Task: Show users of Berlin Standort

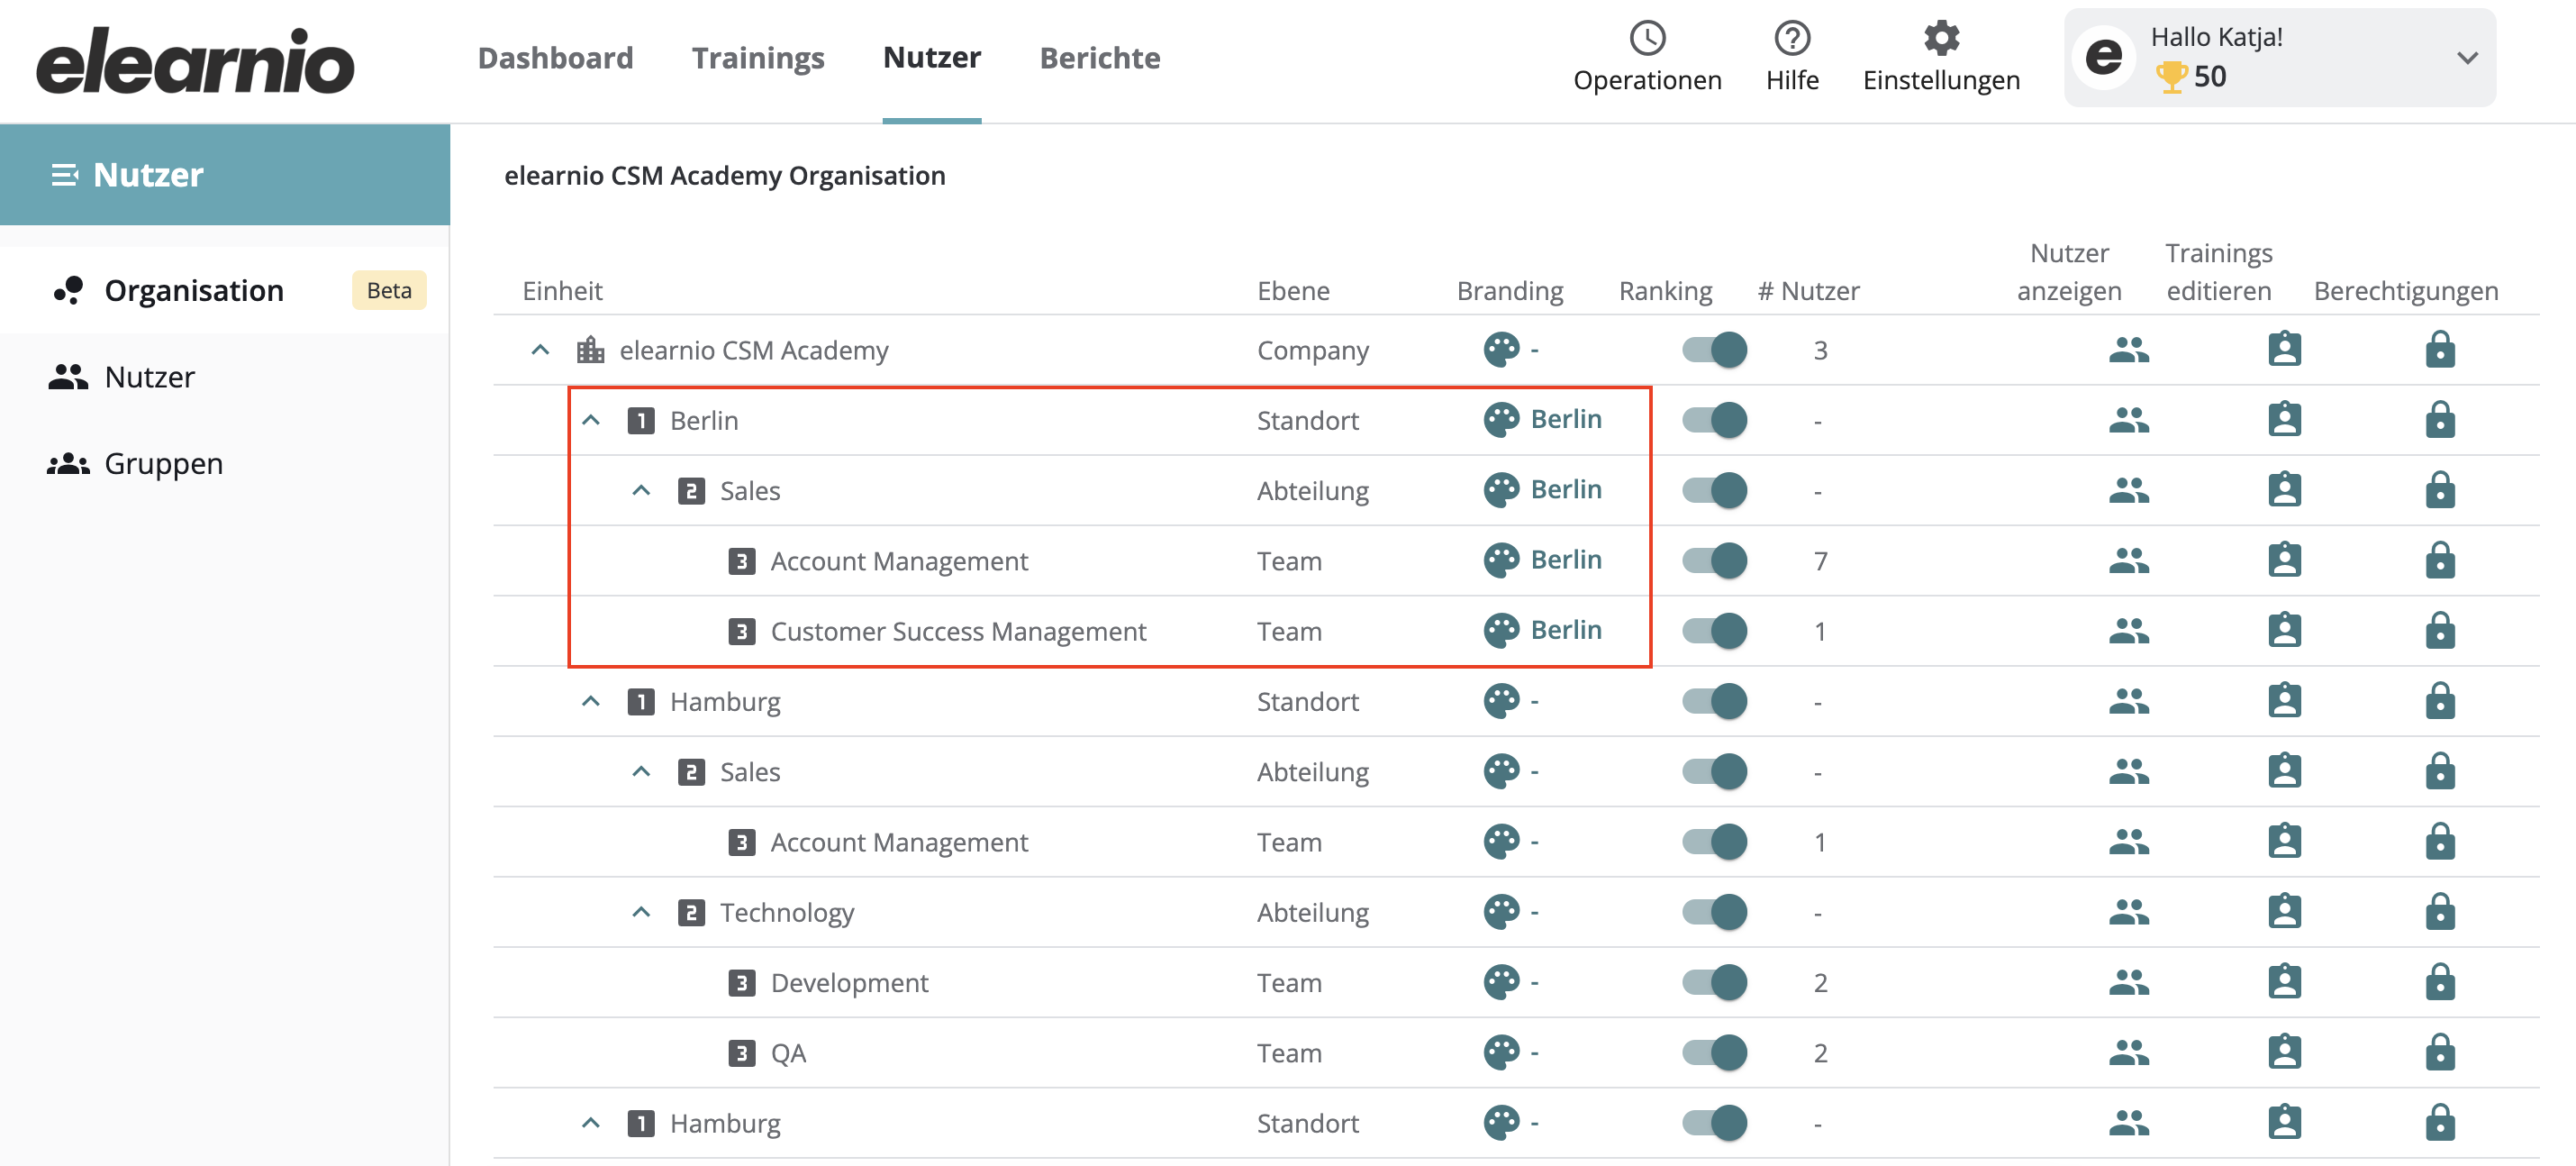Action: 2129,420
